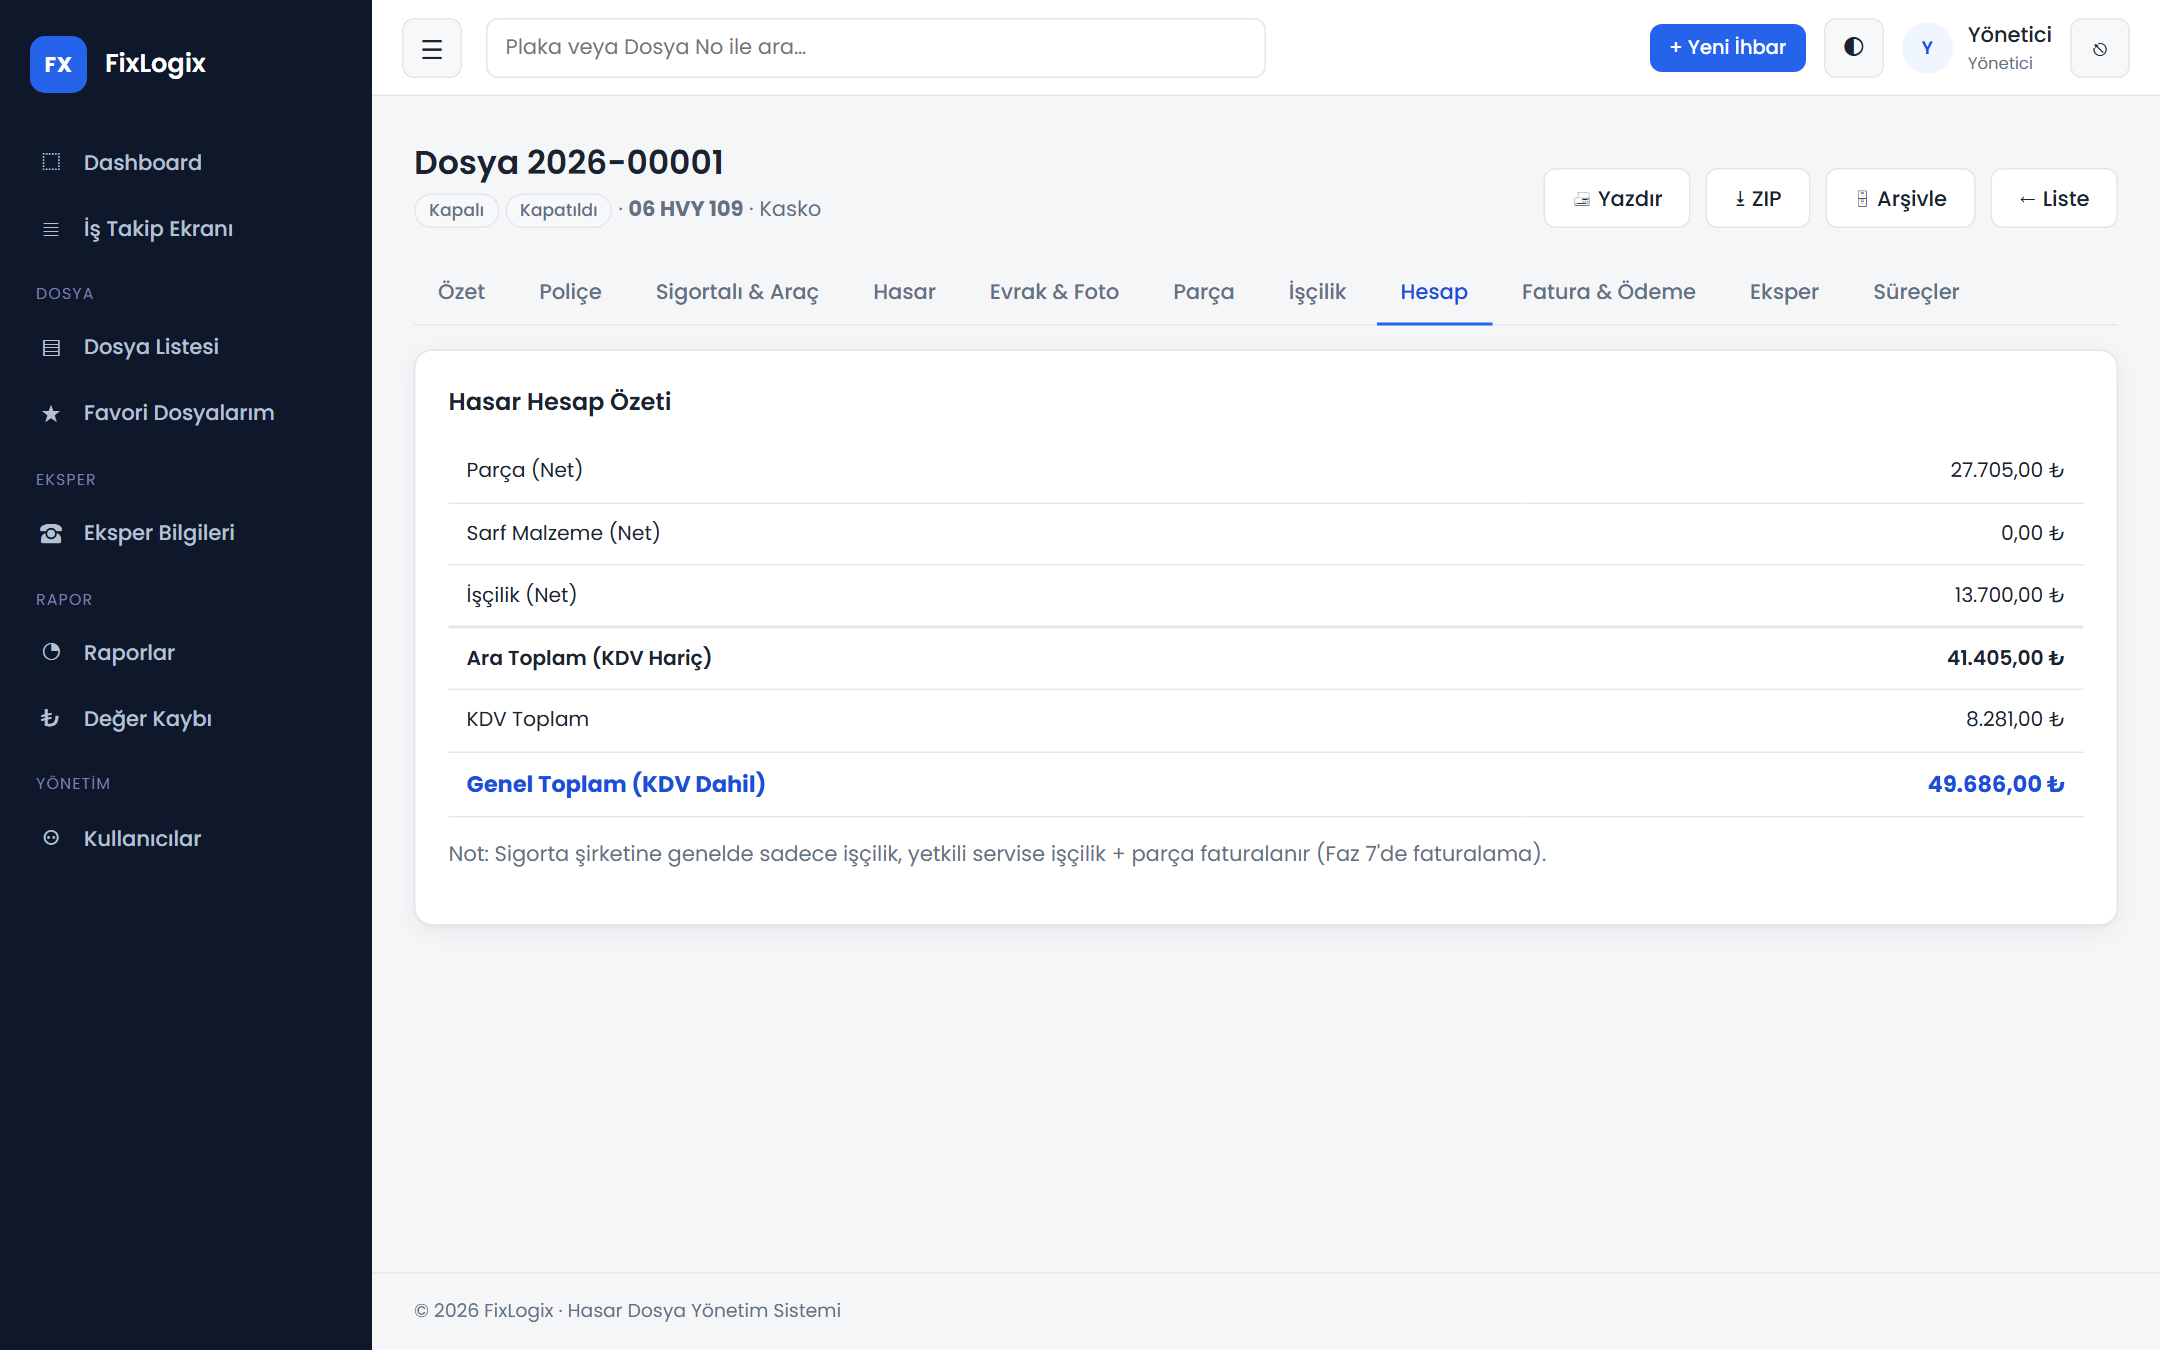Click the Yeni İhbar button

pyautogui.click(x=1727, y=48)
